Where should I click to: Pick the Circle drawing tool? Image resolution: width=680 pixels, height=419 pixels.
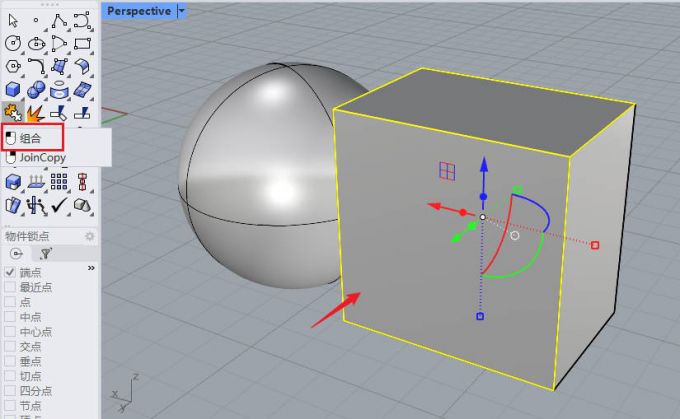coord(13,43)
